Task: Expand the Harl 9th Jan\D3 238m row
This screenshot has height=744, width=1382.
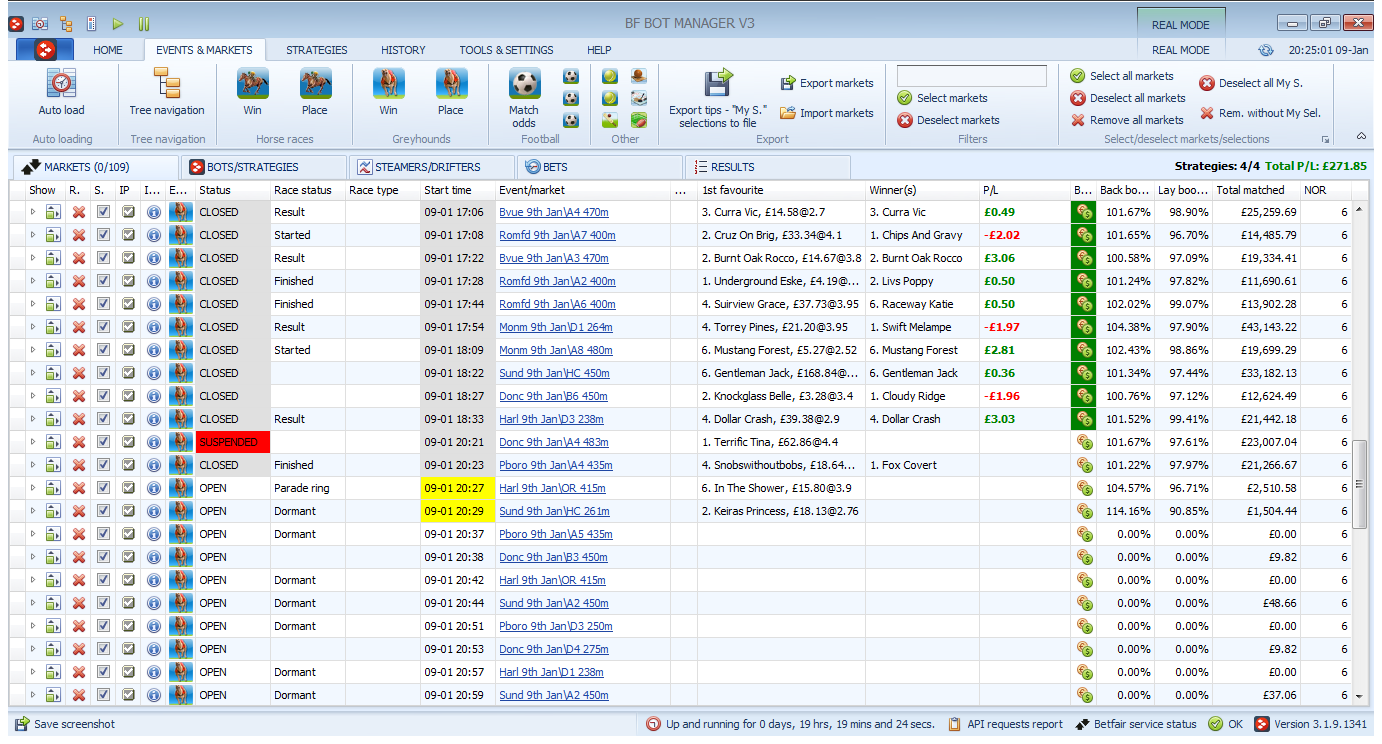Action: 32,419
